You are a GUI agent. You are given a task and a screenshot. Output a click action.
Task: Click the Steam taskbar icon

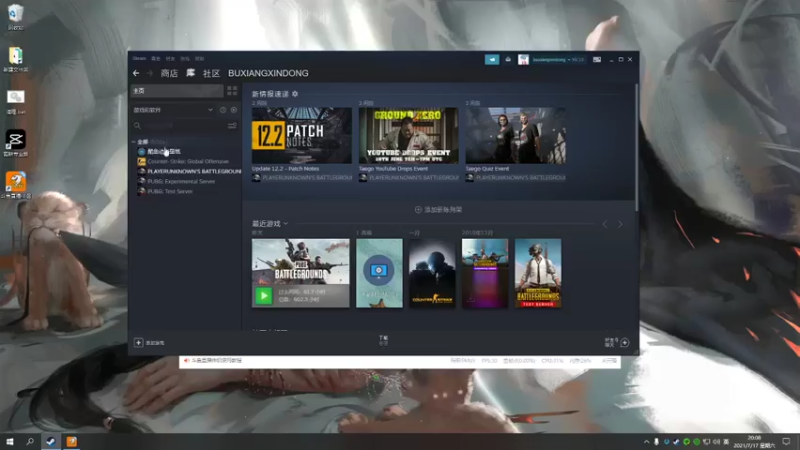[51, 441]
